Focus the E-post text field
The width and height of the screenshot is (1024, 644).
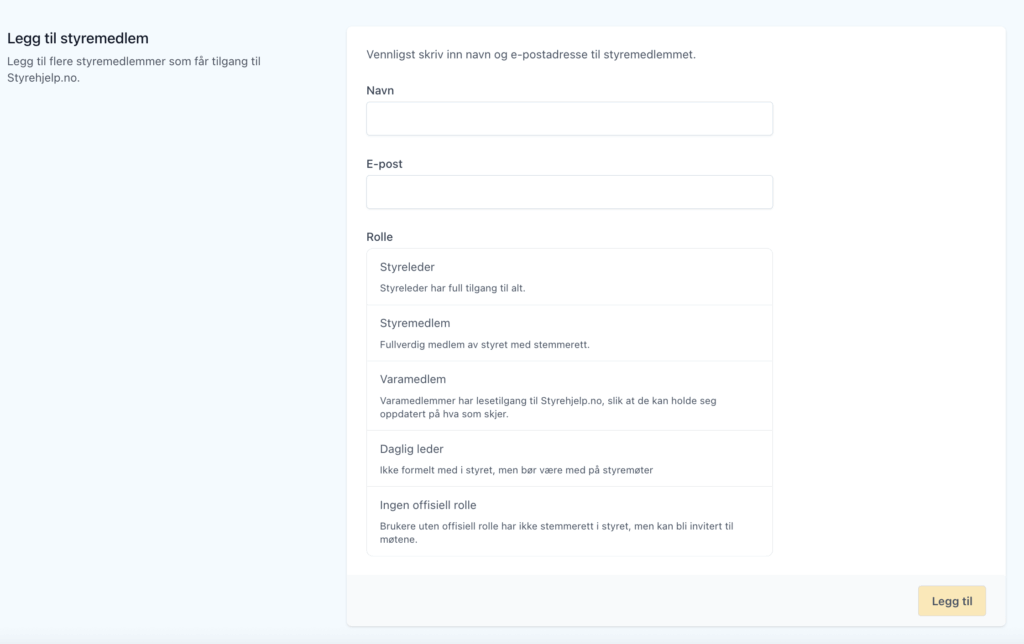tap(569, 192)
